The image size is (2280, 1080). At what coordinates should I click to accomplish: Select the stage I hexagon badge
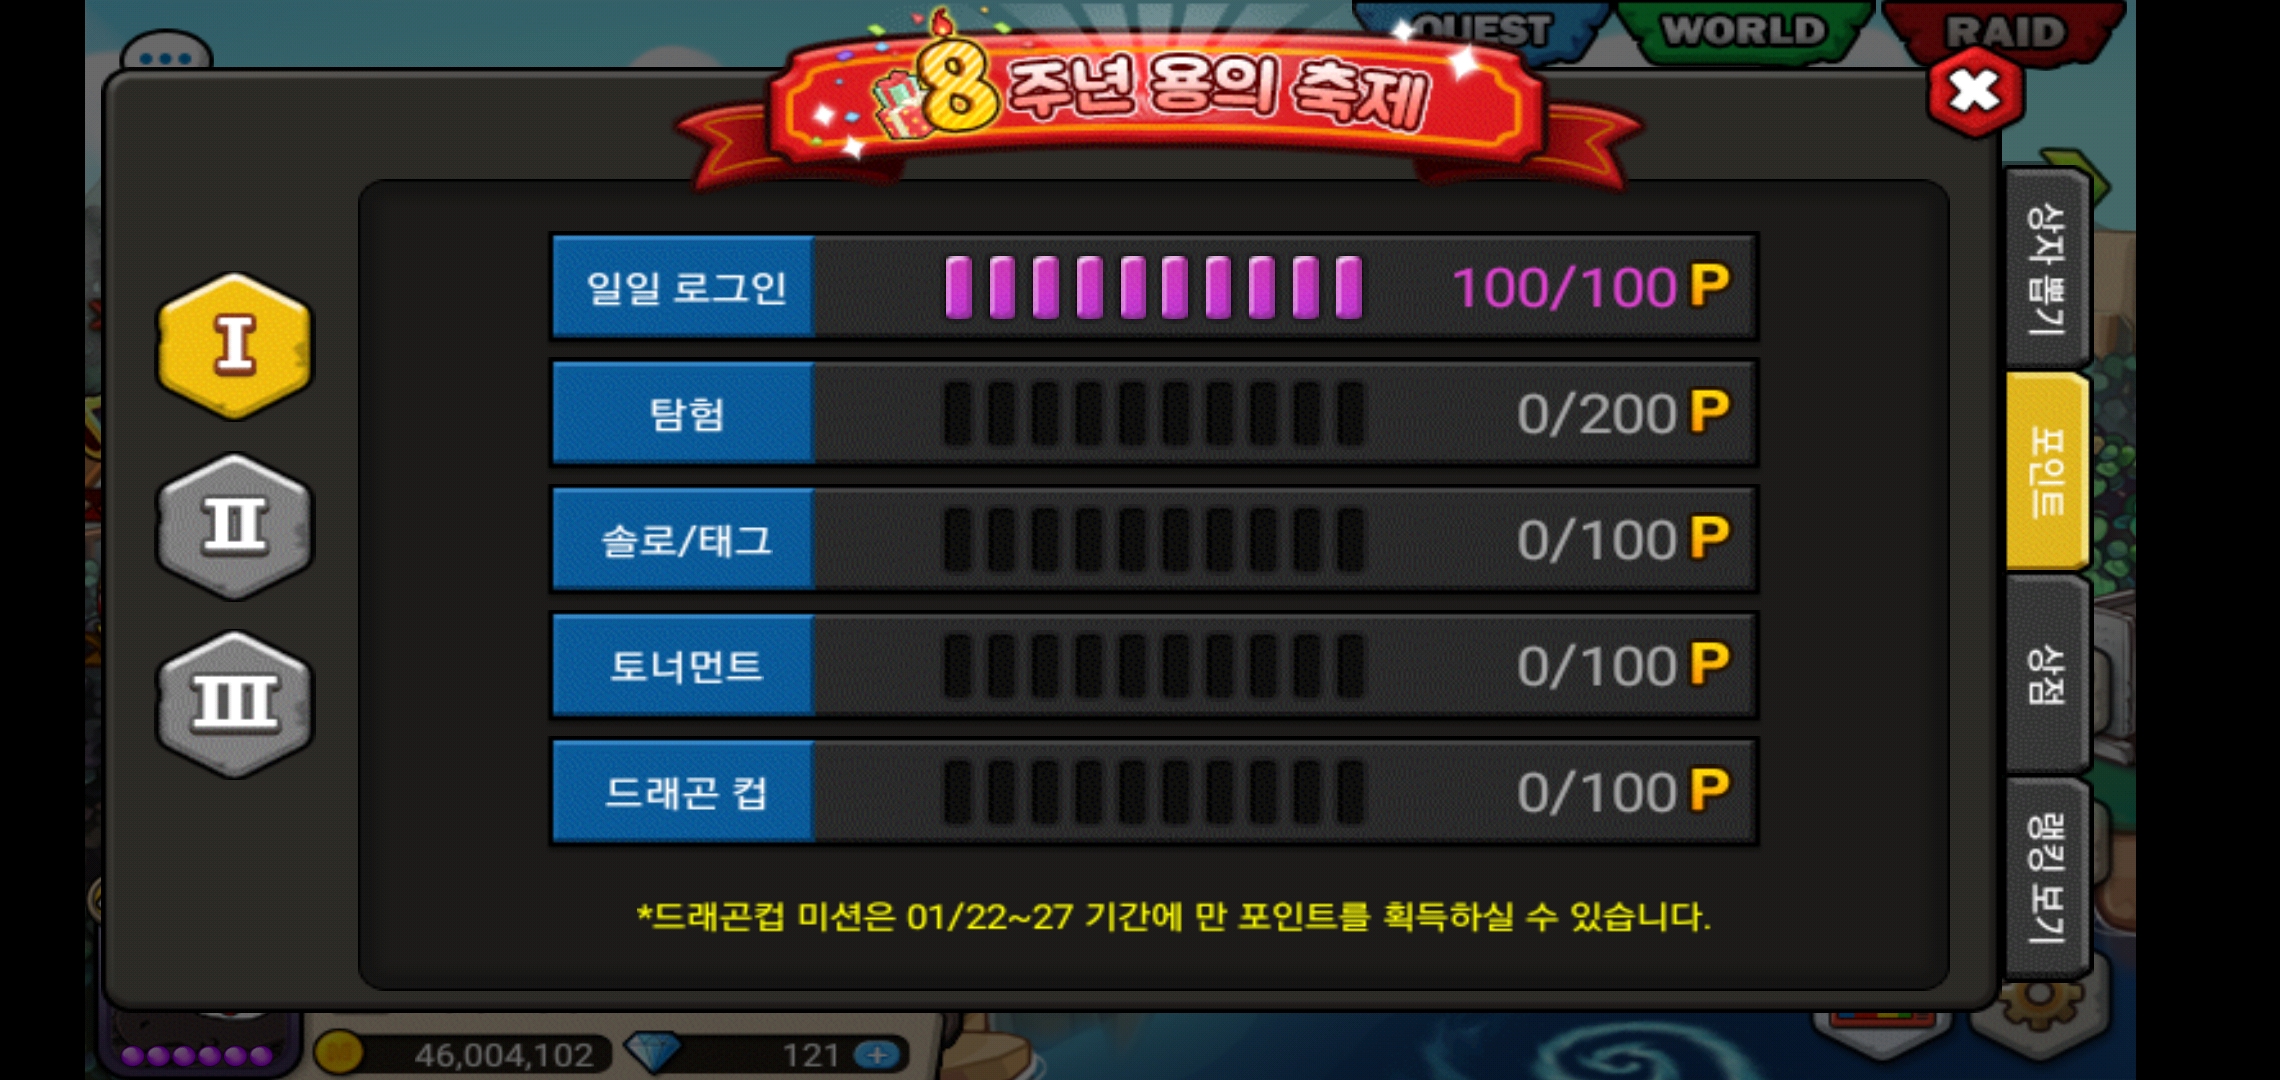coord(235,346)
